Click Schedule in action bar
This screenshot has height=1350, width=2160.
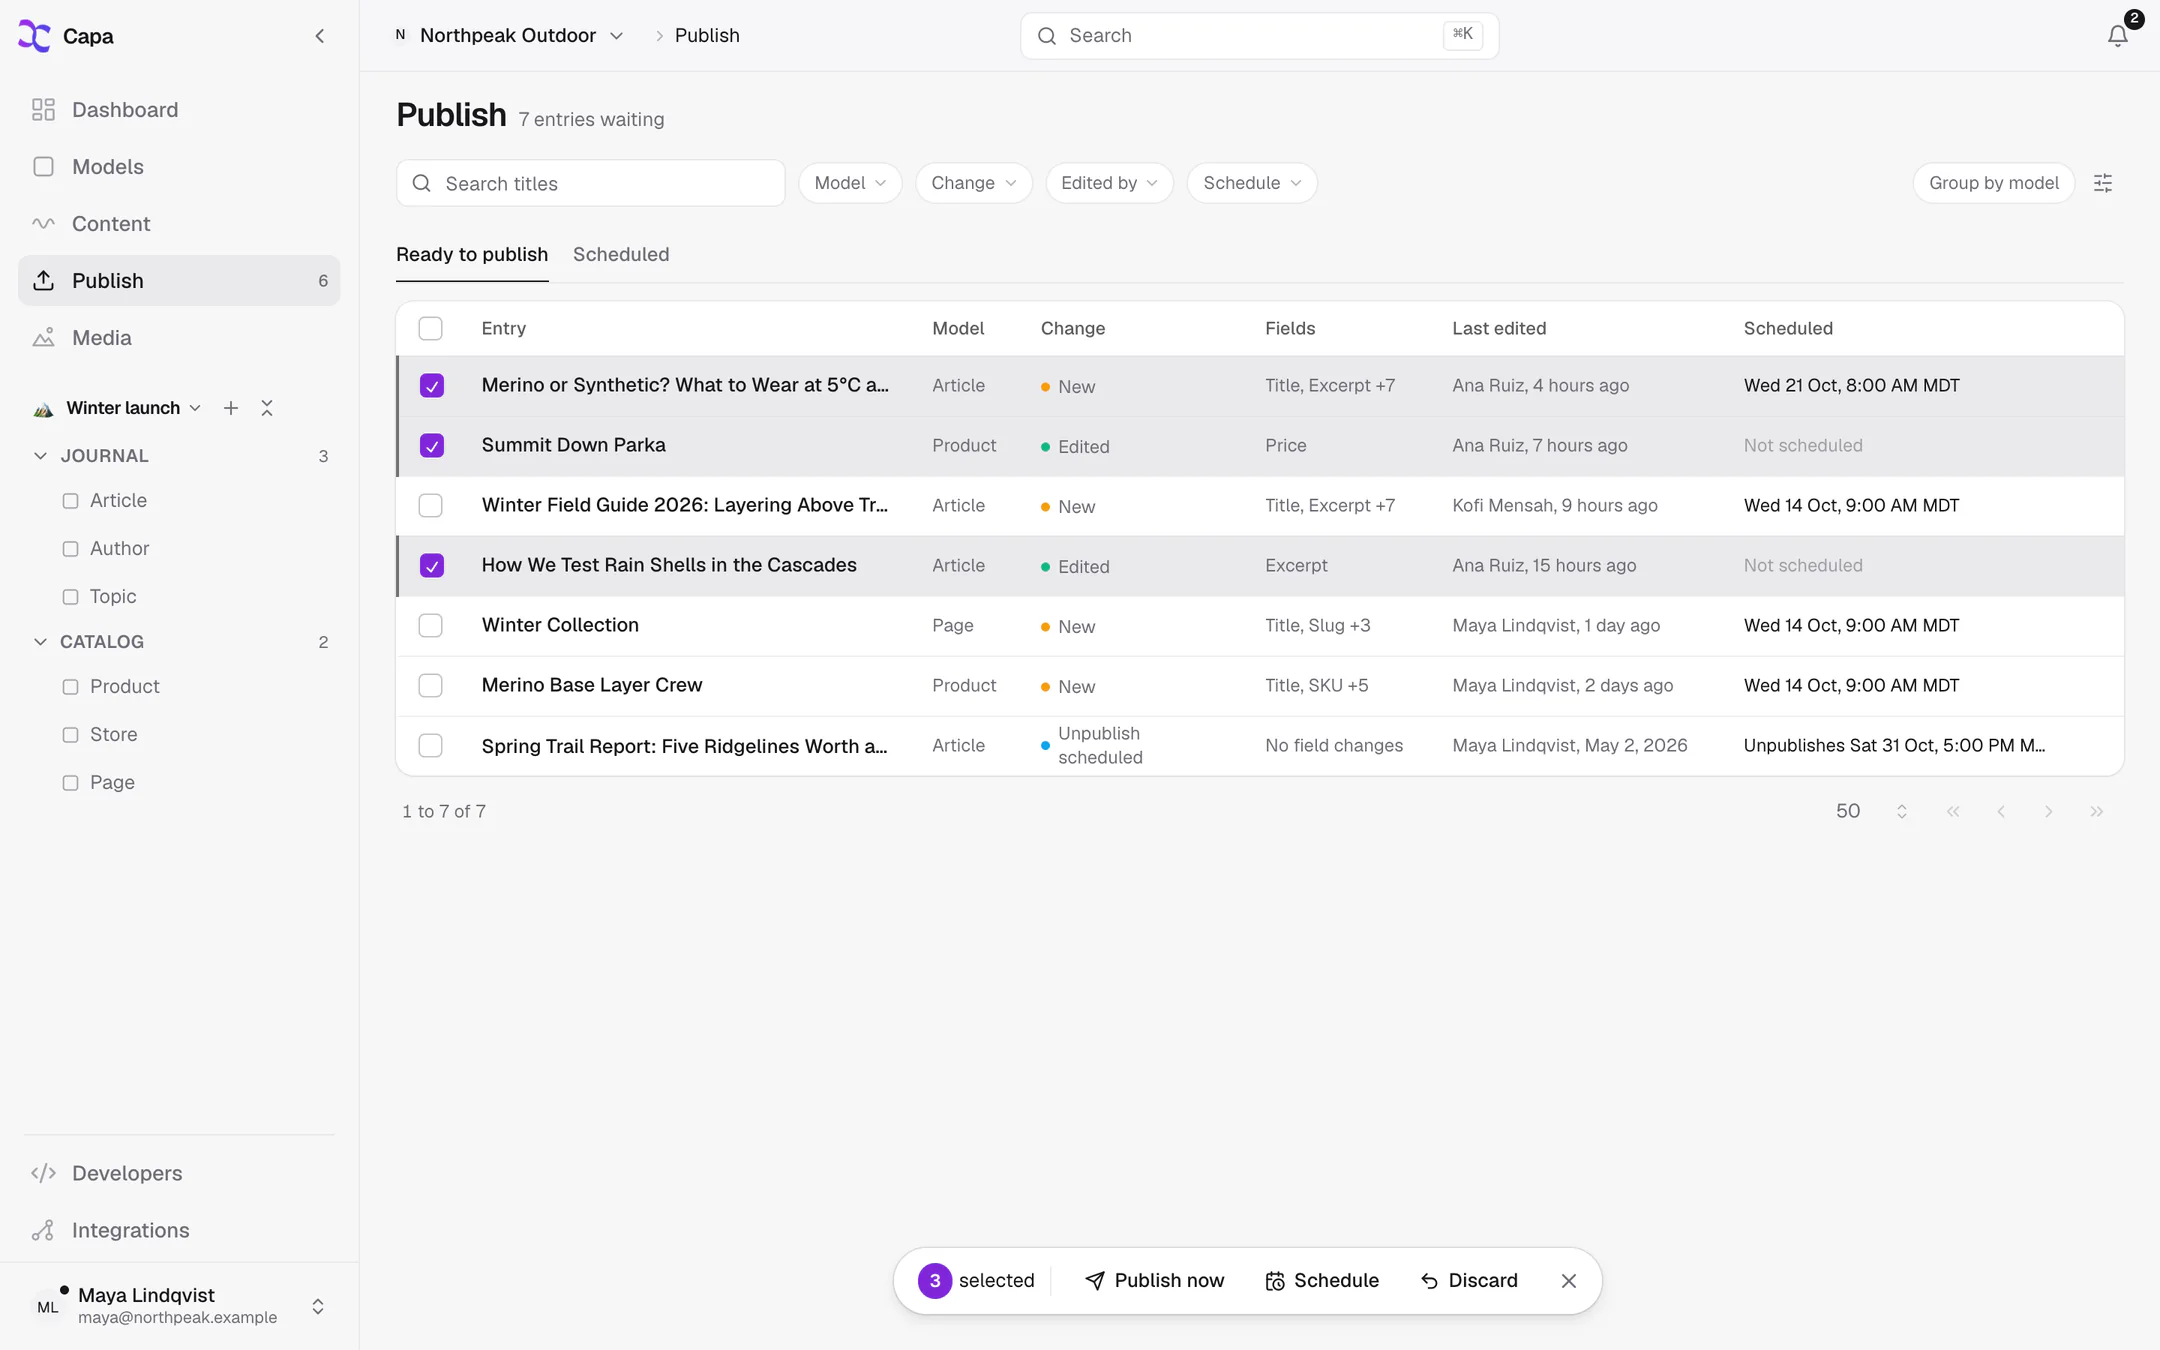point(1321,1281)
